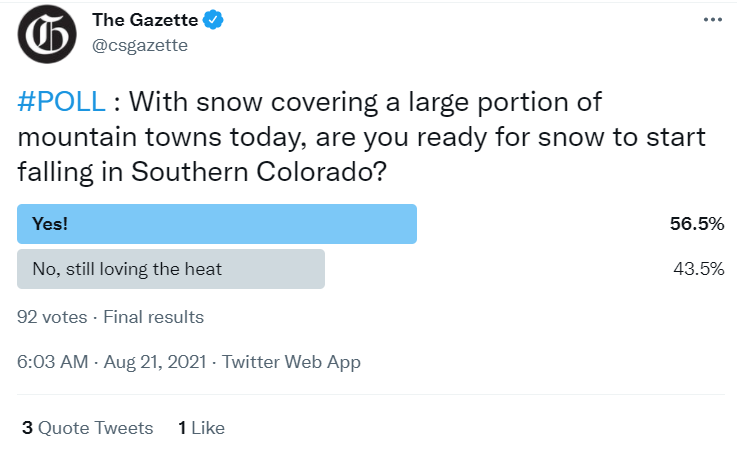Open the Twitter Web App source link

291,362
